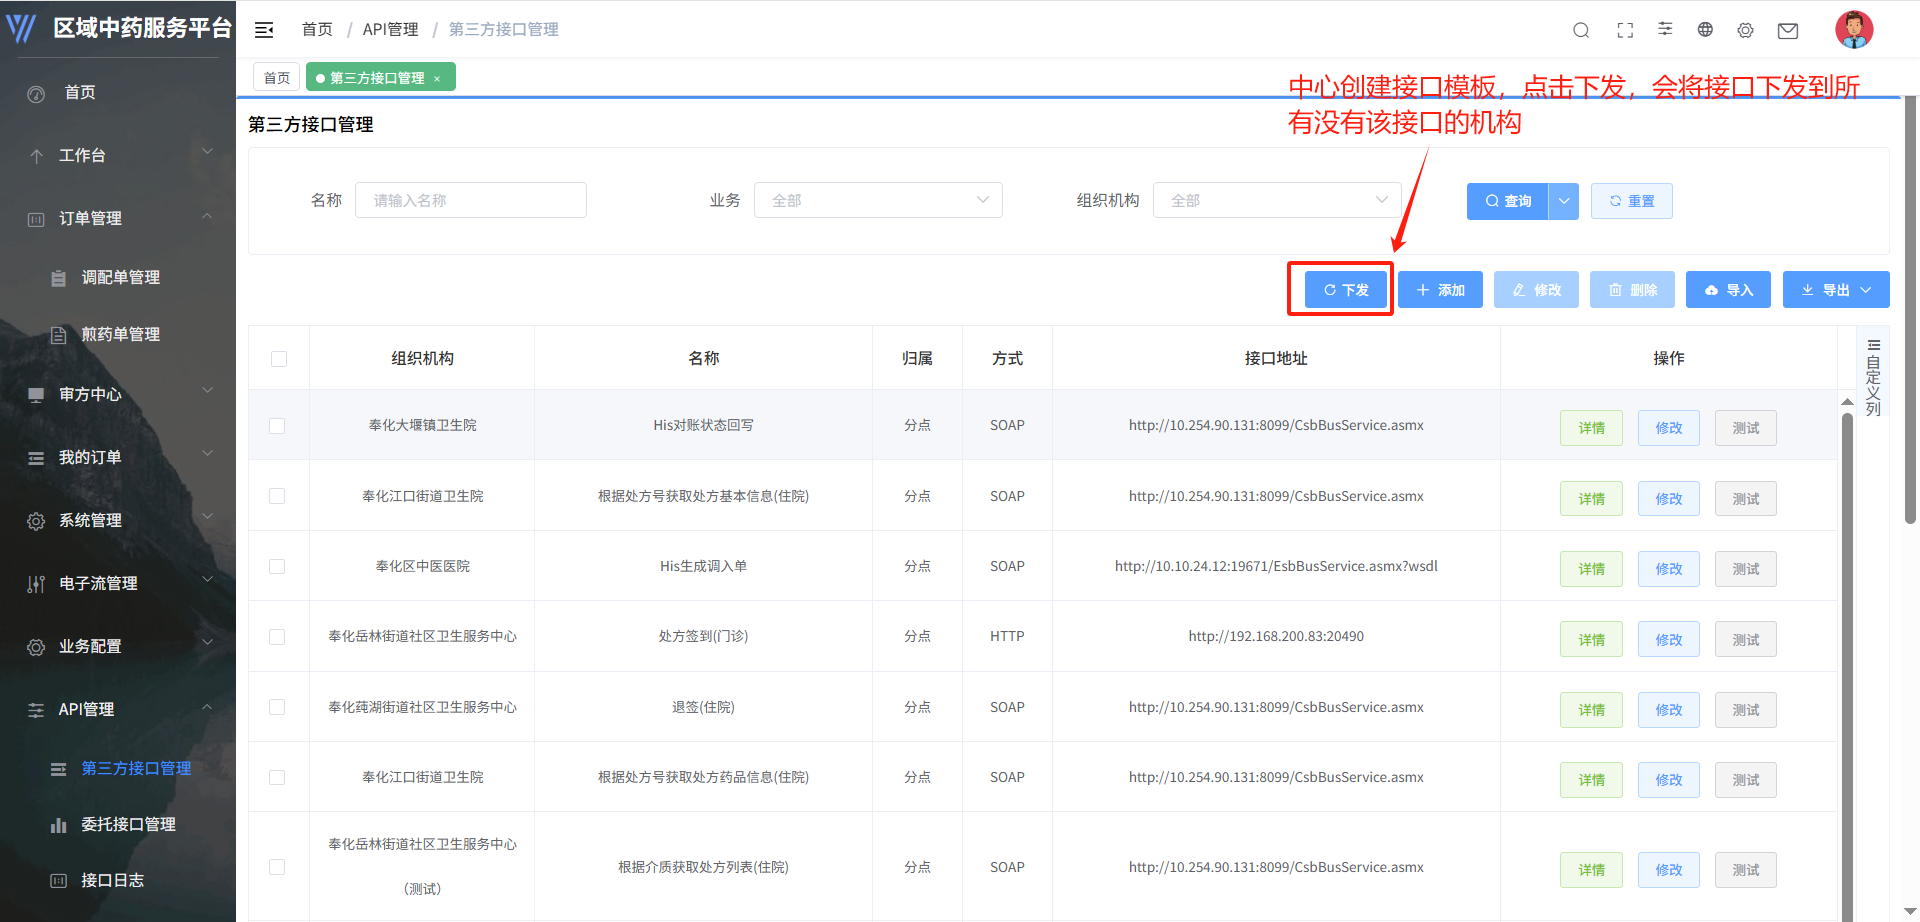
Task: Expand the 系统管理 sidebar menu
Action: click(208, 517)
